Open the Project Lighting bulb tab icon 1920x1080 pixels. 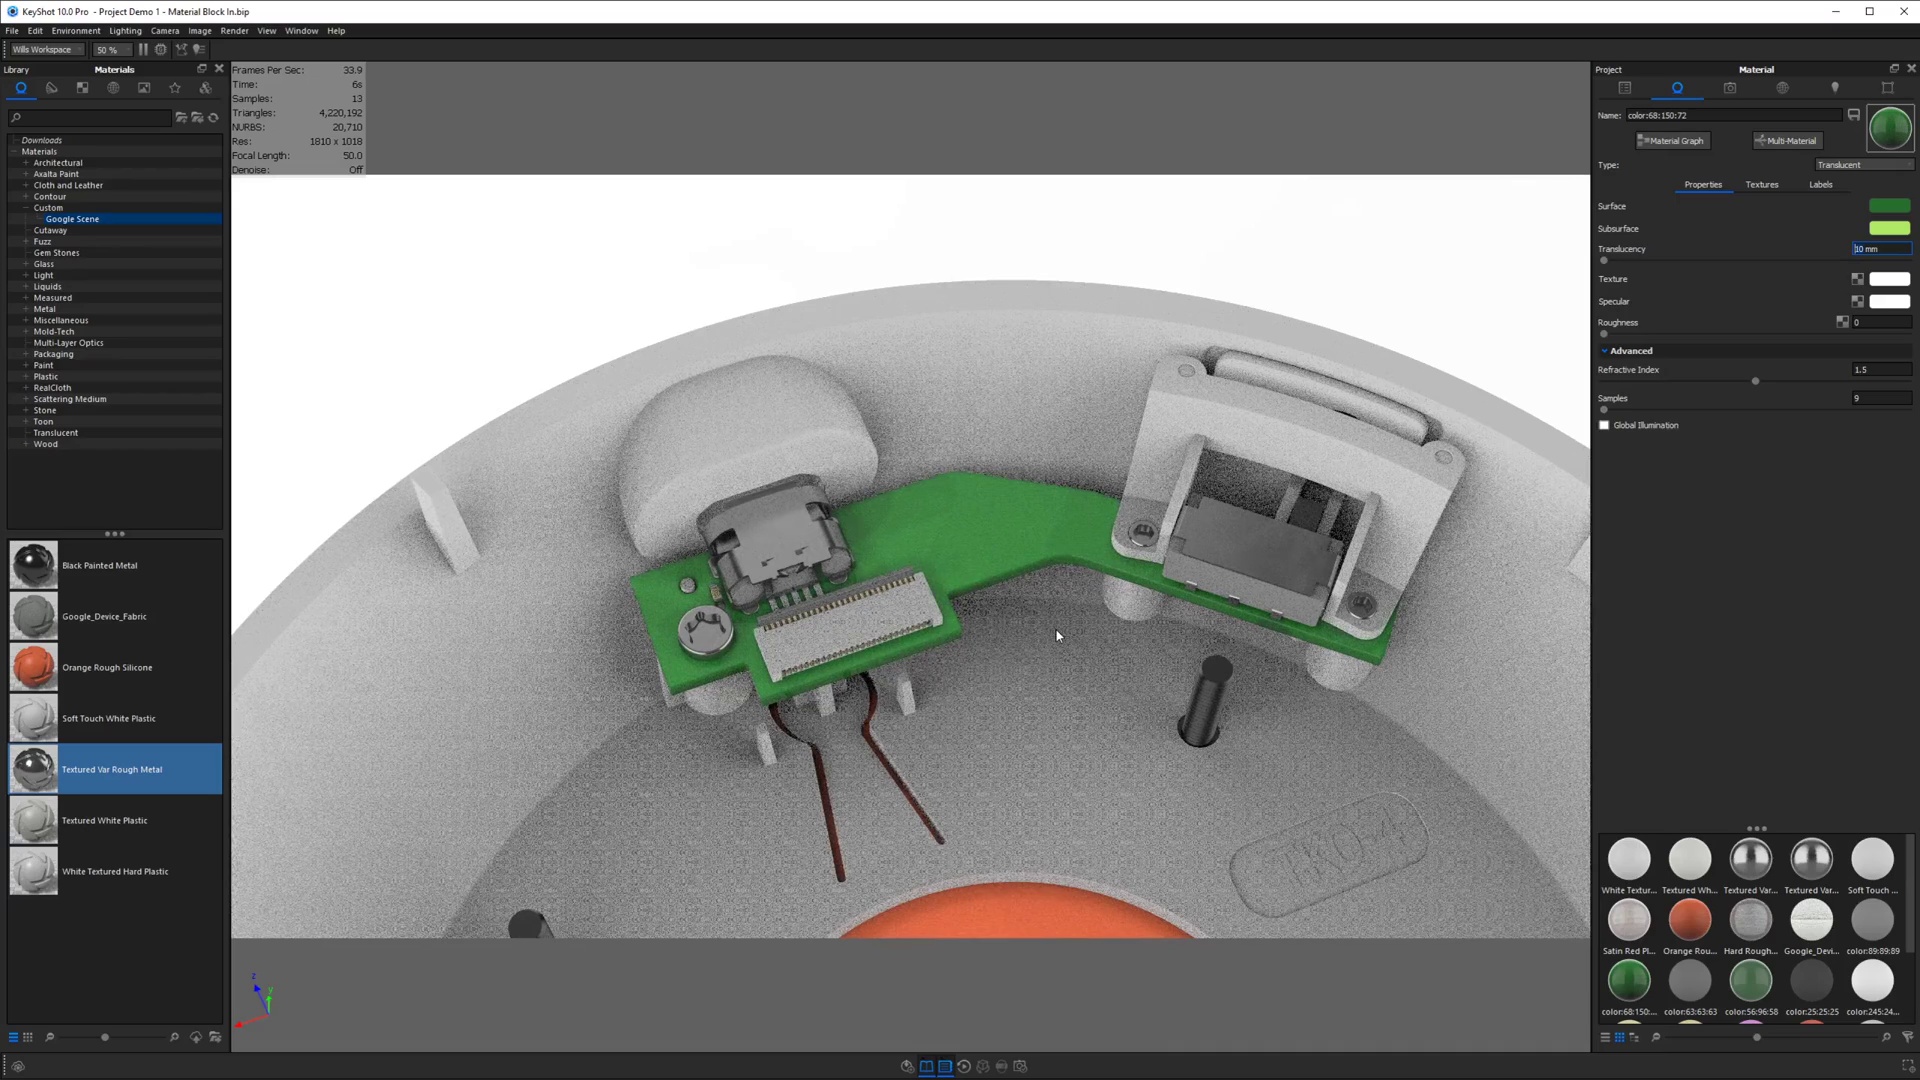click(x=1835, y=88)
